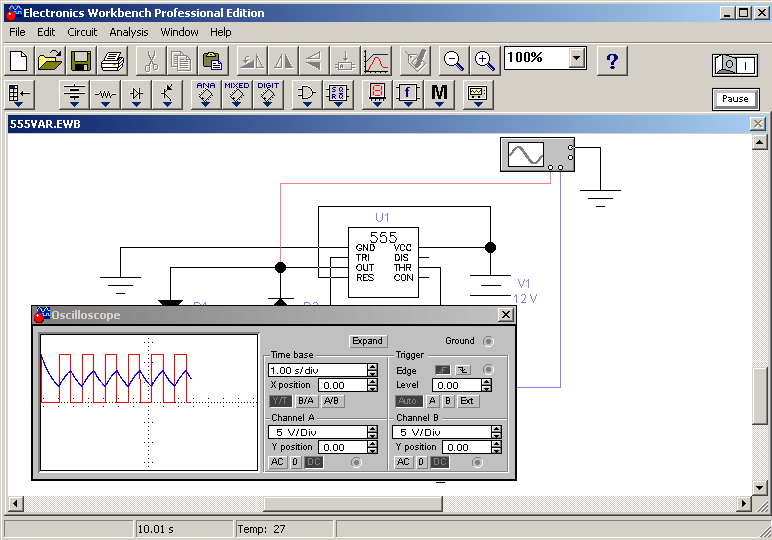Open component properties icon
The image size is (772, 540).
click(415, 61)
